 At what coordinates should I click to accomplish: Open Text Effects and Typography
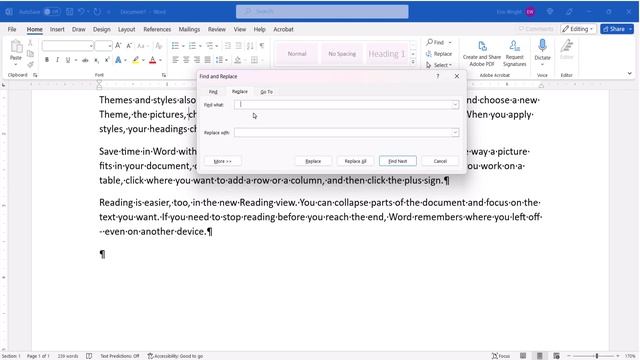(118, 60)
